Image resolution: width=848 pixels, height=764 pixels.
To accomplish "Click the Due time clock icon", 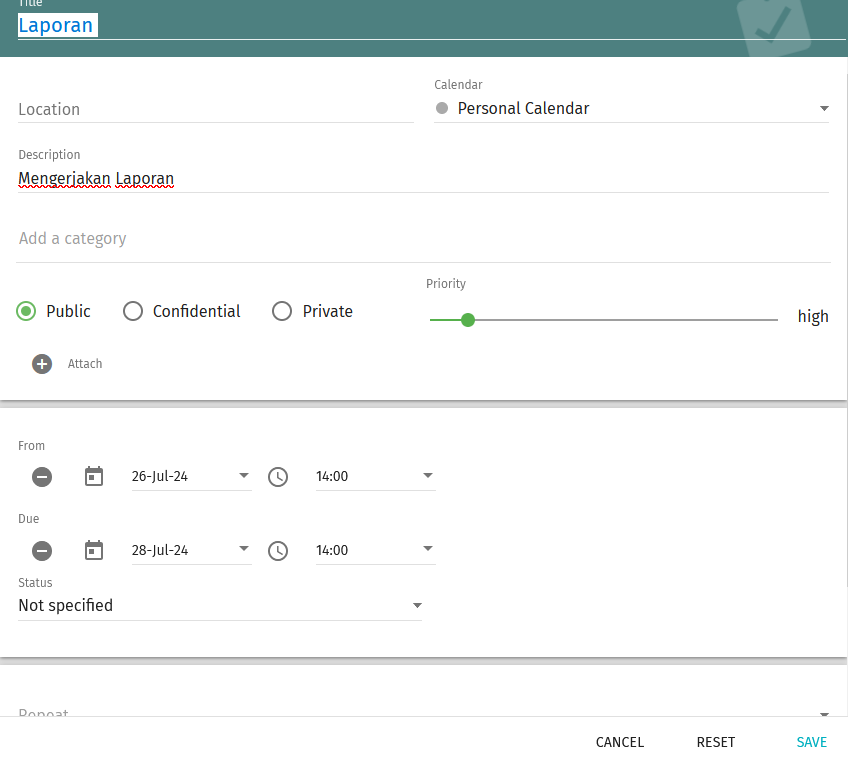I will pyautogui.click(x=278, y=551).
